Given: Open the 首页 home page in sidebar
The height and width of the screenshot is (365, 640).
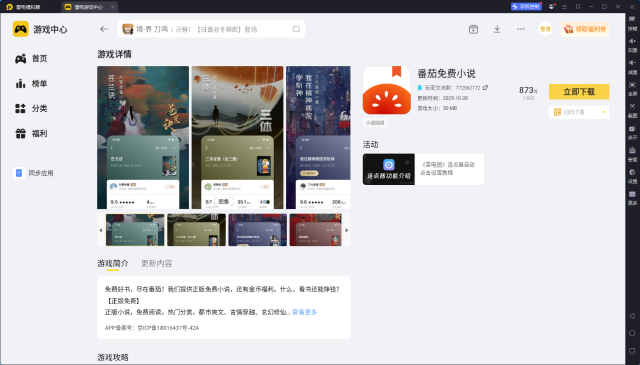Looking at the screenshot, I should coord(31,59).
